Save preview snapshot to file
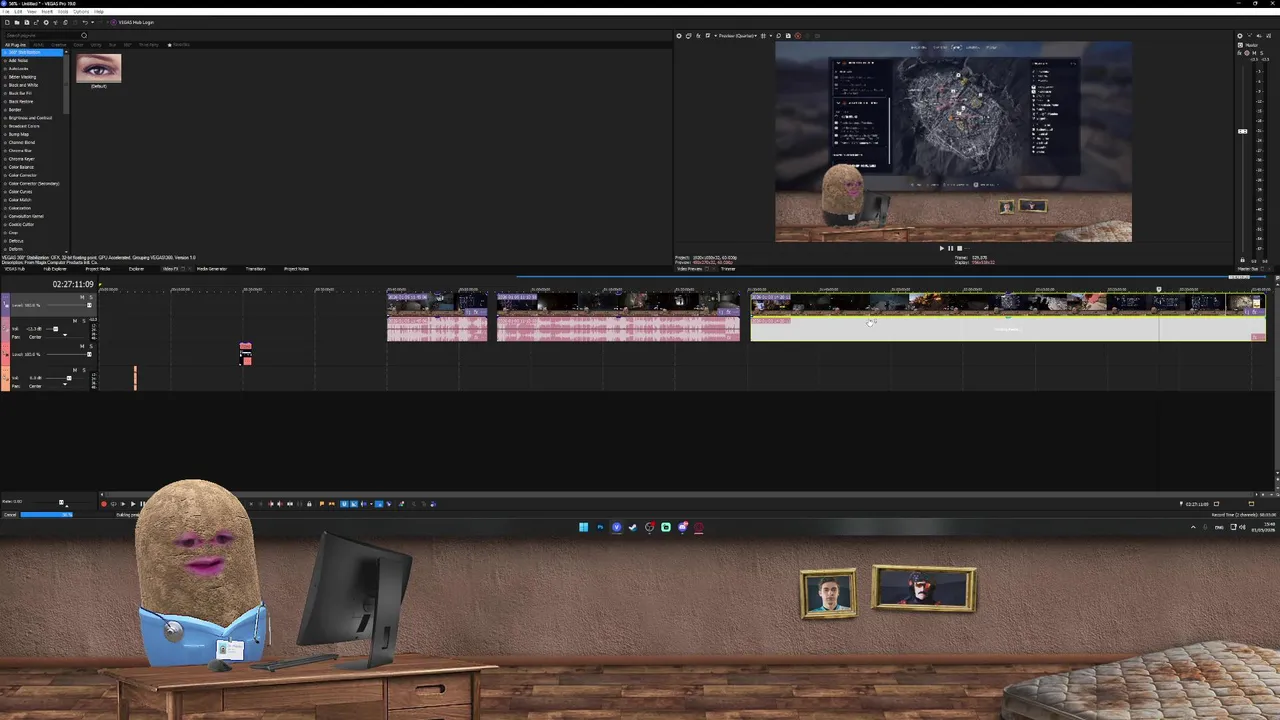 (788, 36)
